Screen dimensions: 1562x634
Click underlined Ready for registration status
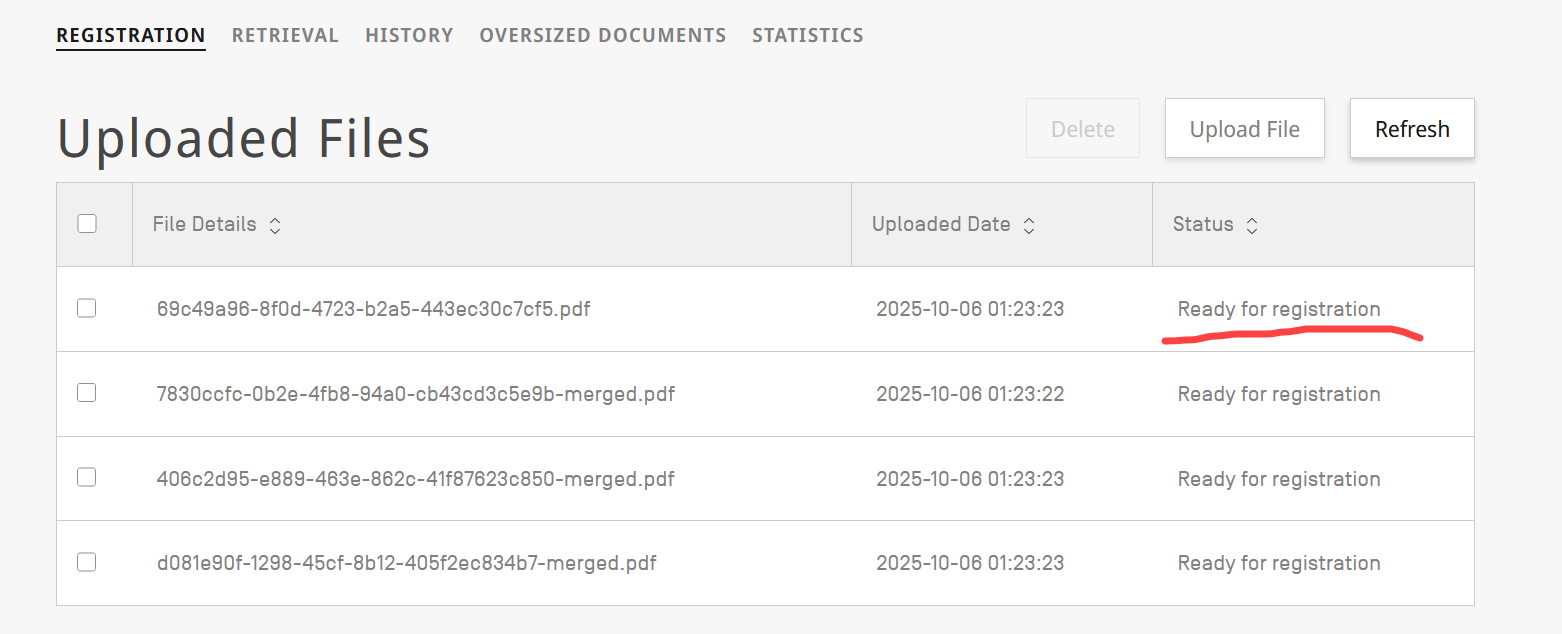pos(1278,309)
